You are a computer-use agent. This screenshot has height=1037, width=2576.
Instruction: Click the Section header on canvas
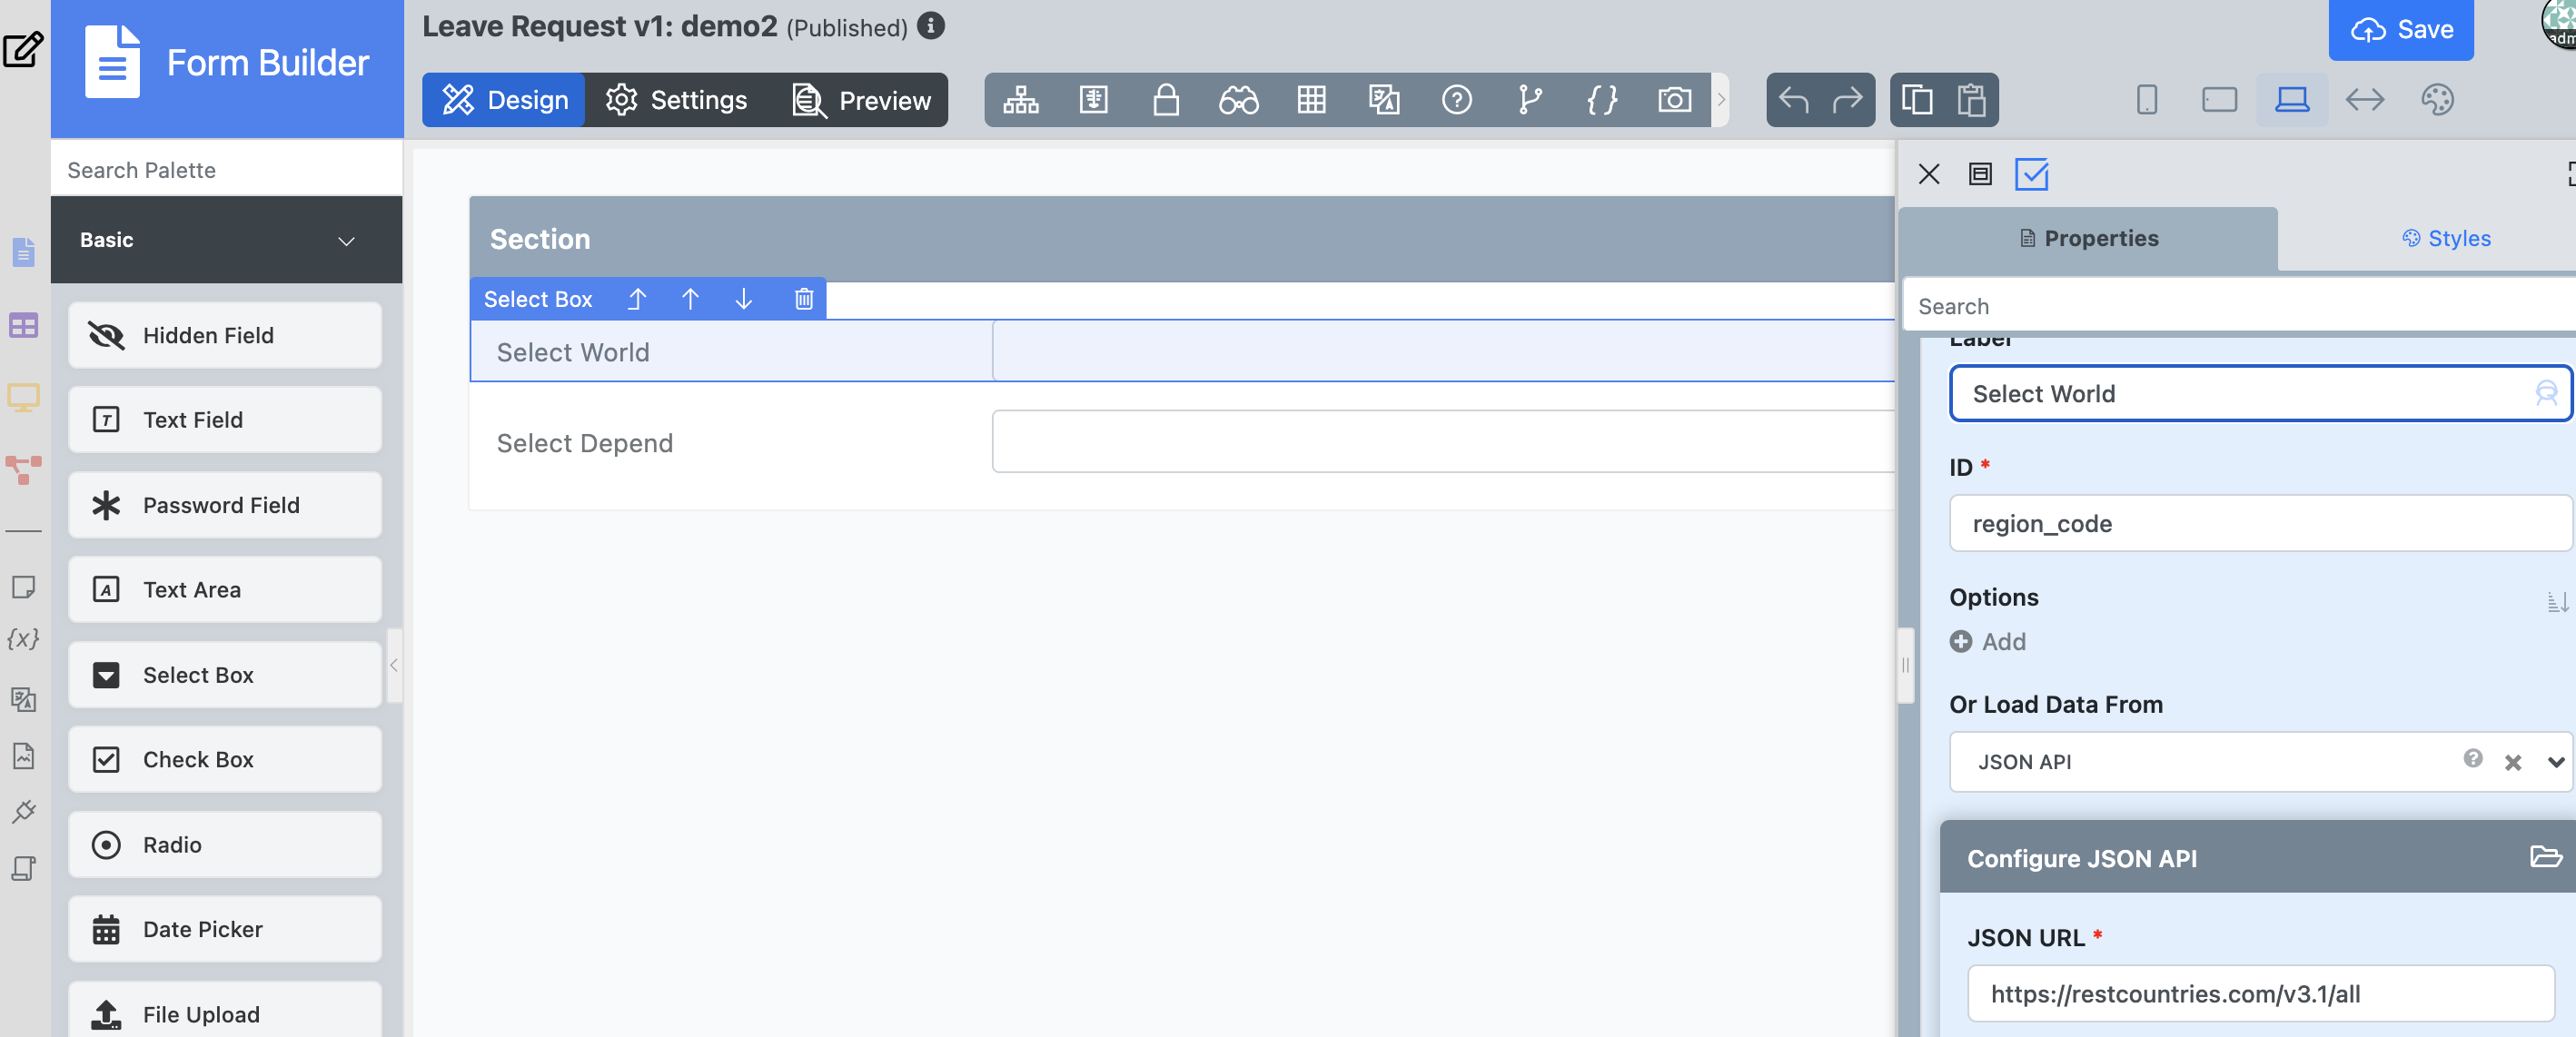[1182, 239]
